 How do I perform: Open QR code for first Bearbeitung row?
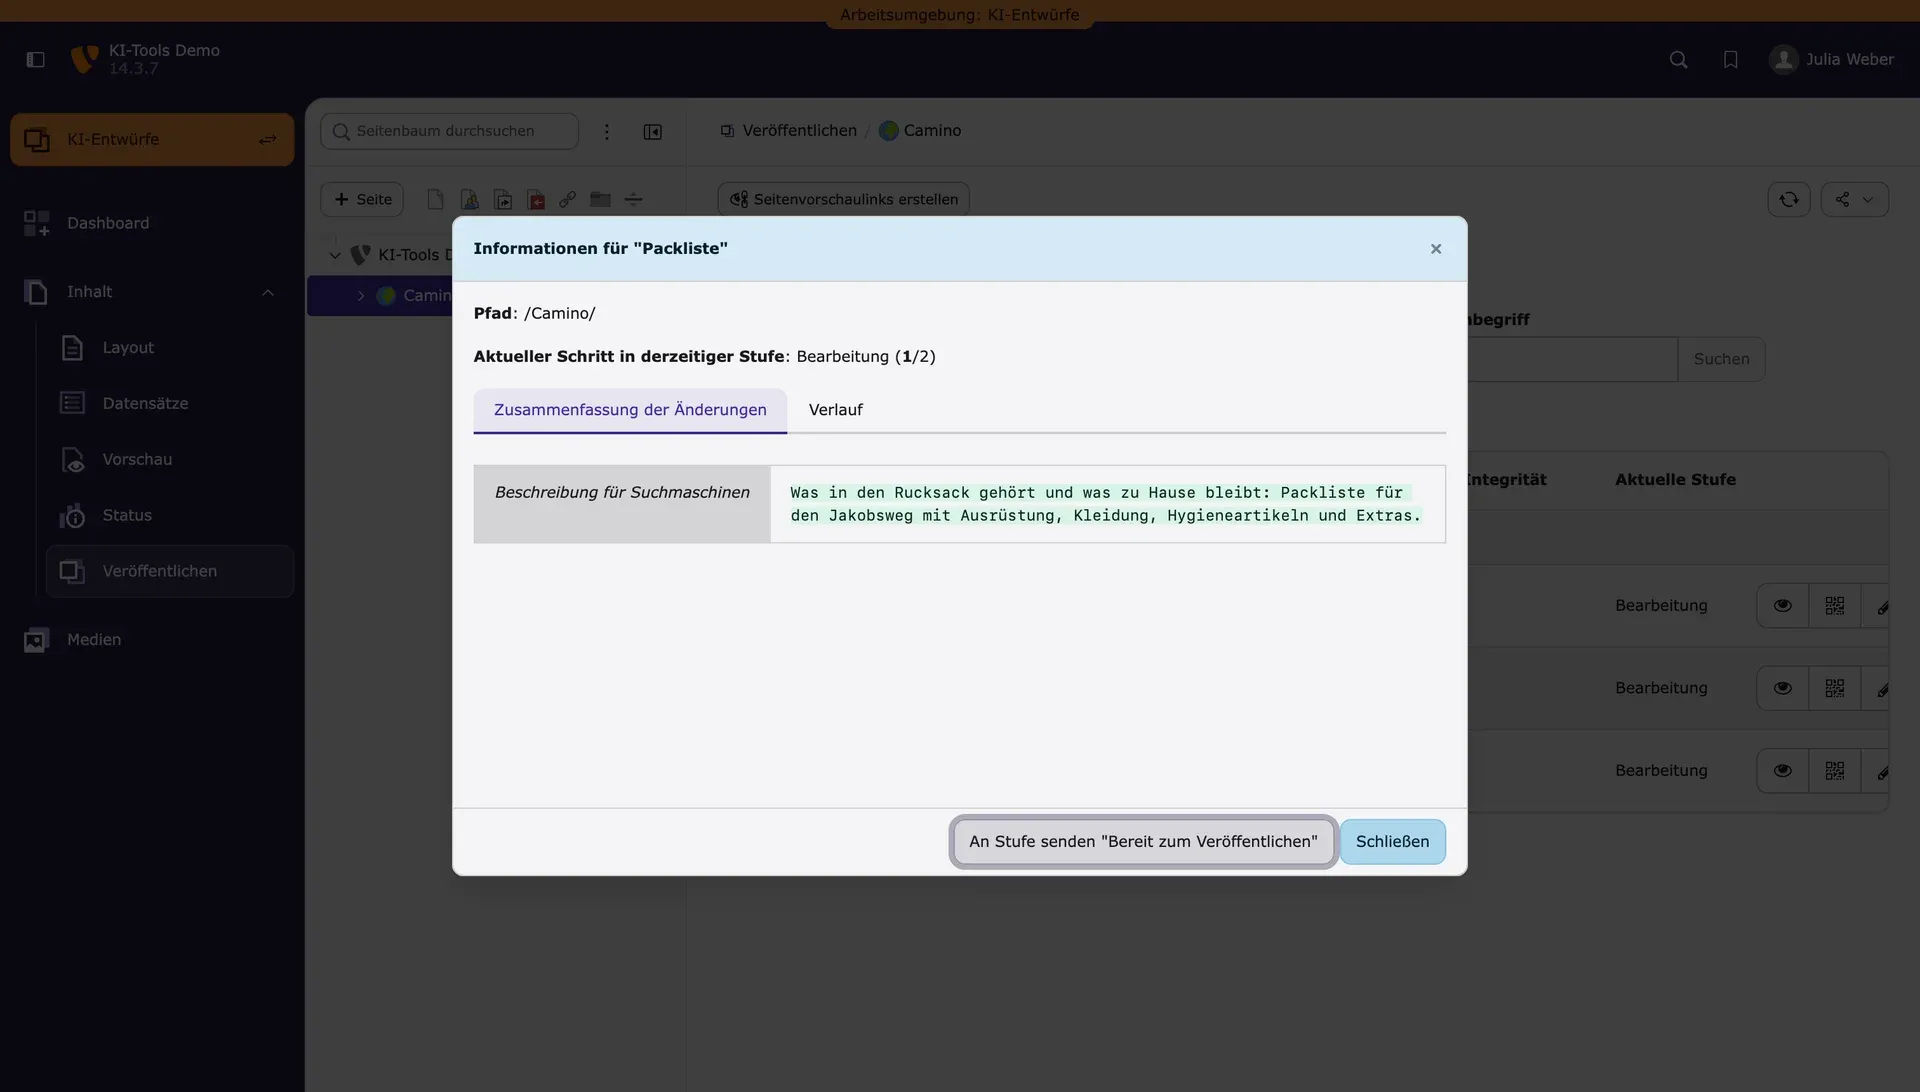coord(1835,606)
